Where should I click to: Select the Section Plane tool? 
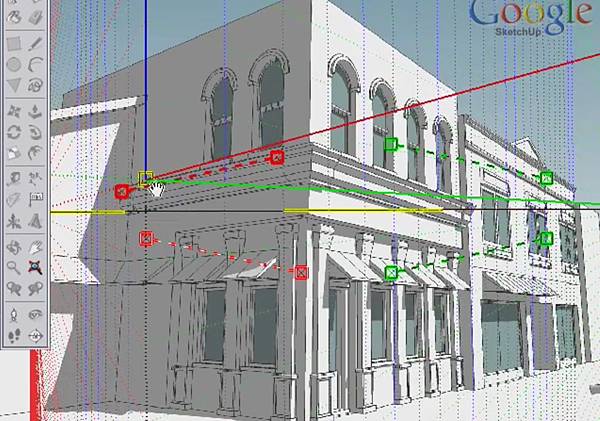(35, 336)
